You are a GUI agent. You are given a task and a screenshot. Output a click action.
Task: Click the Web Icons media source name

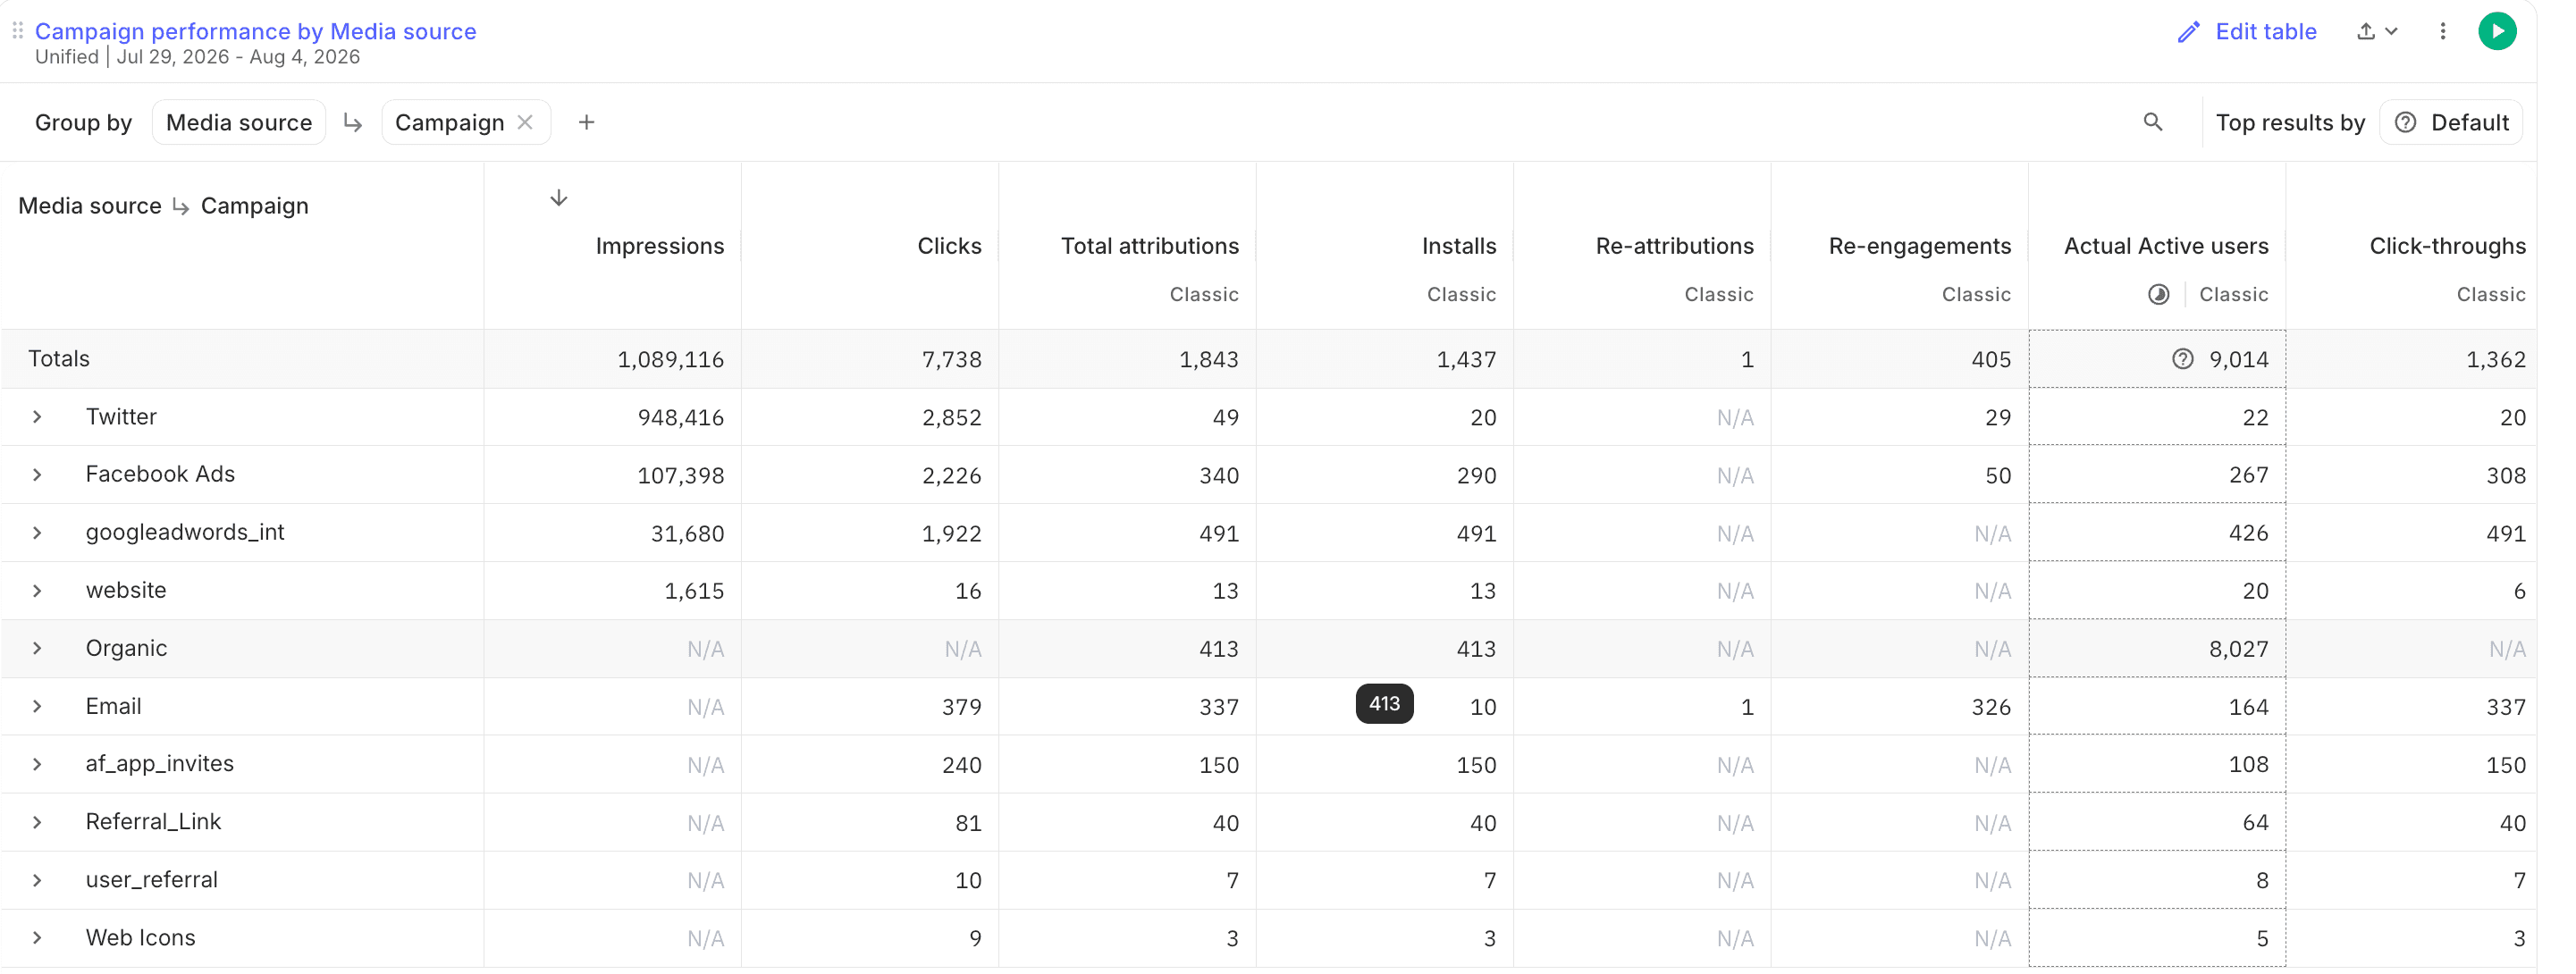(140, 938)
